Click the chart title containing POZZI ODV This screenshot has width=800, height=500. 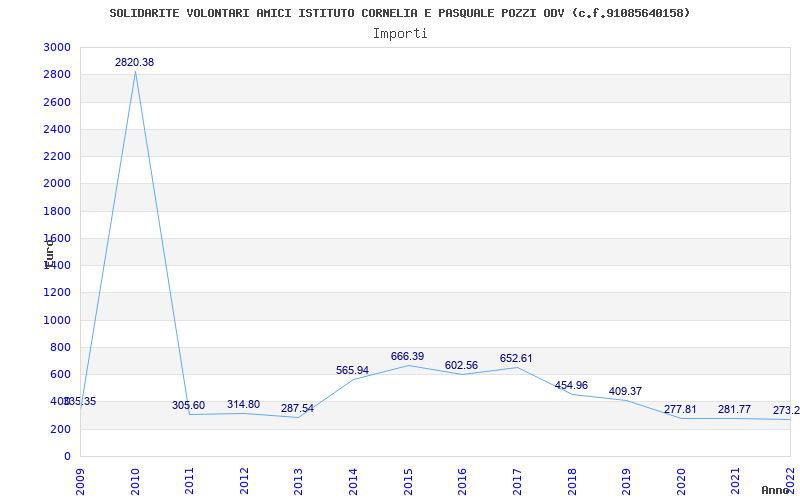[x=400, y=13]
